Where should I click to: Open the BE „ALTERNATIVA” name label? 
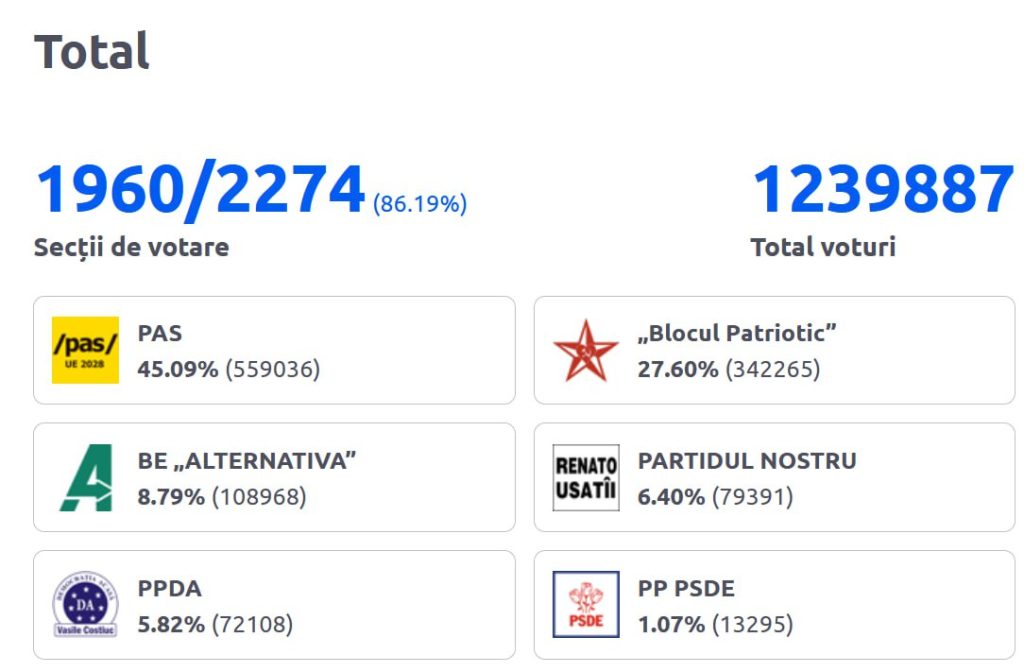[x=247, y=461]
